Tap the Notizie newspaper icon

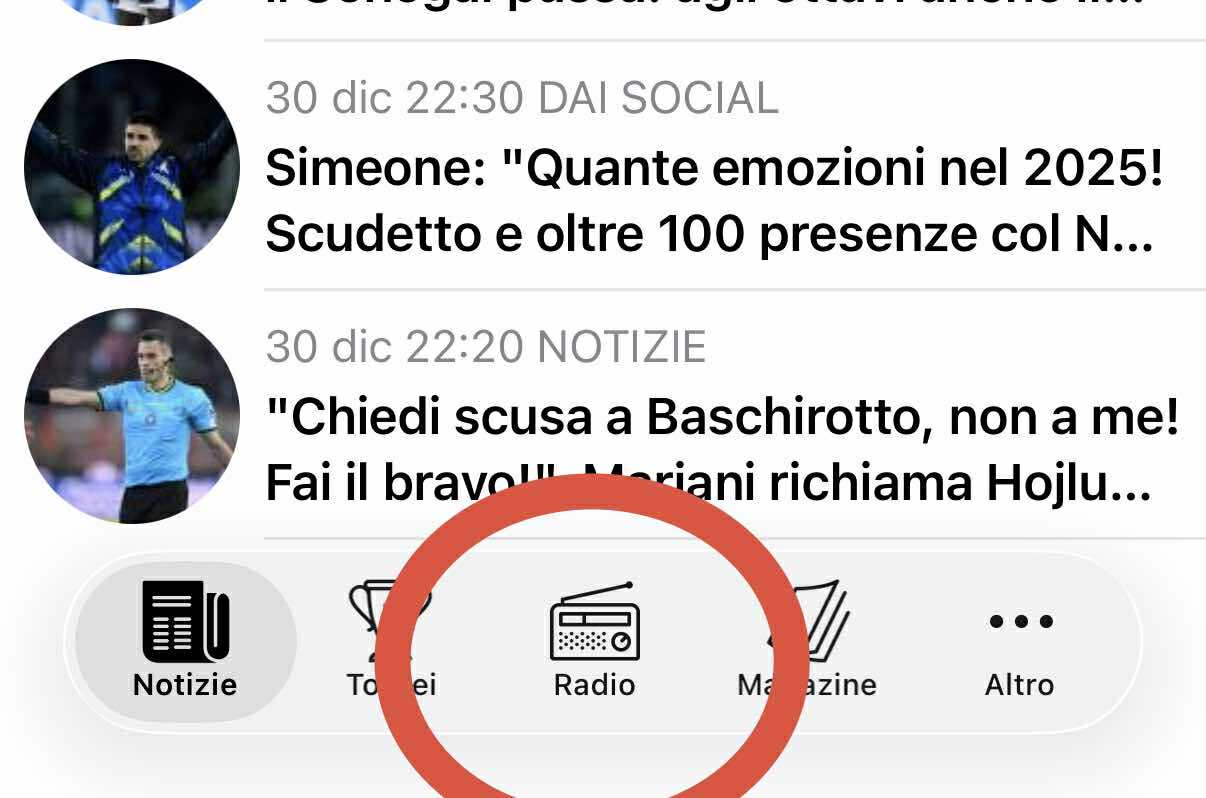click(186, 621)
